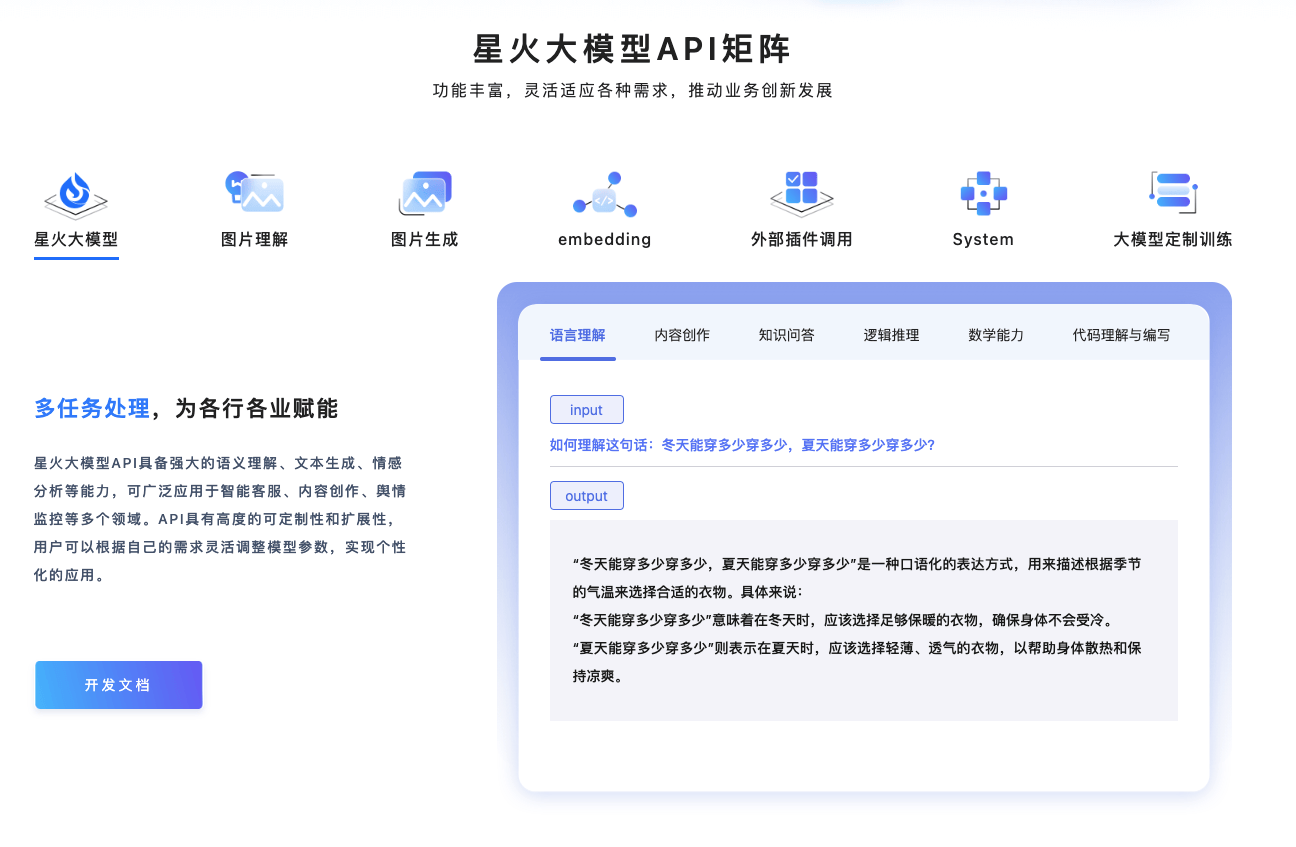1296x847 pixels.
Task: Switch to the 知识问答 tab
Action: coord(787,335)
